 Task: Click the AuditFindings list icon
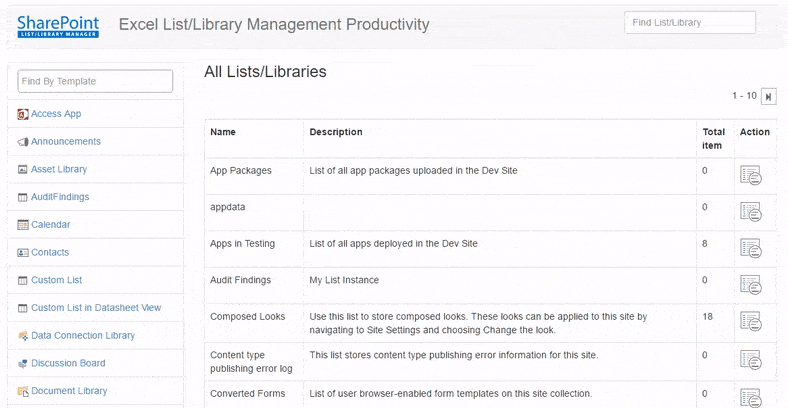pyautogui.click(x=23, y=197)
